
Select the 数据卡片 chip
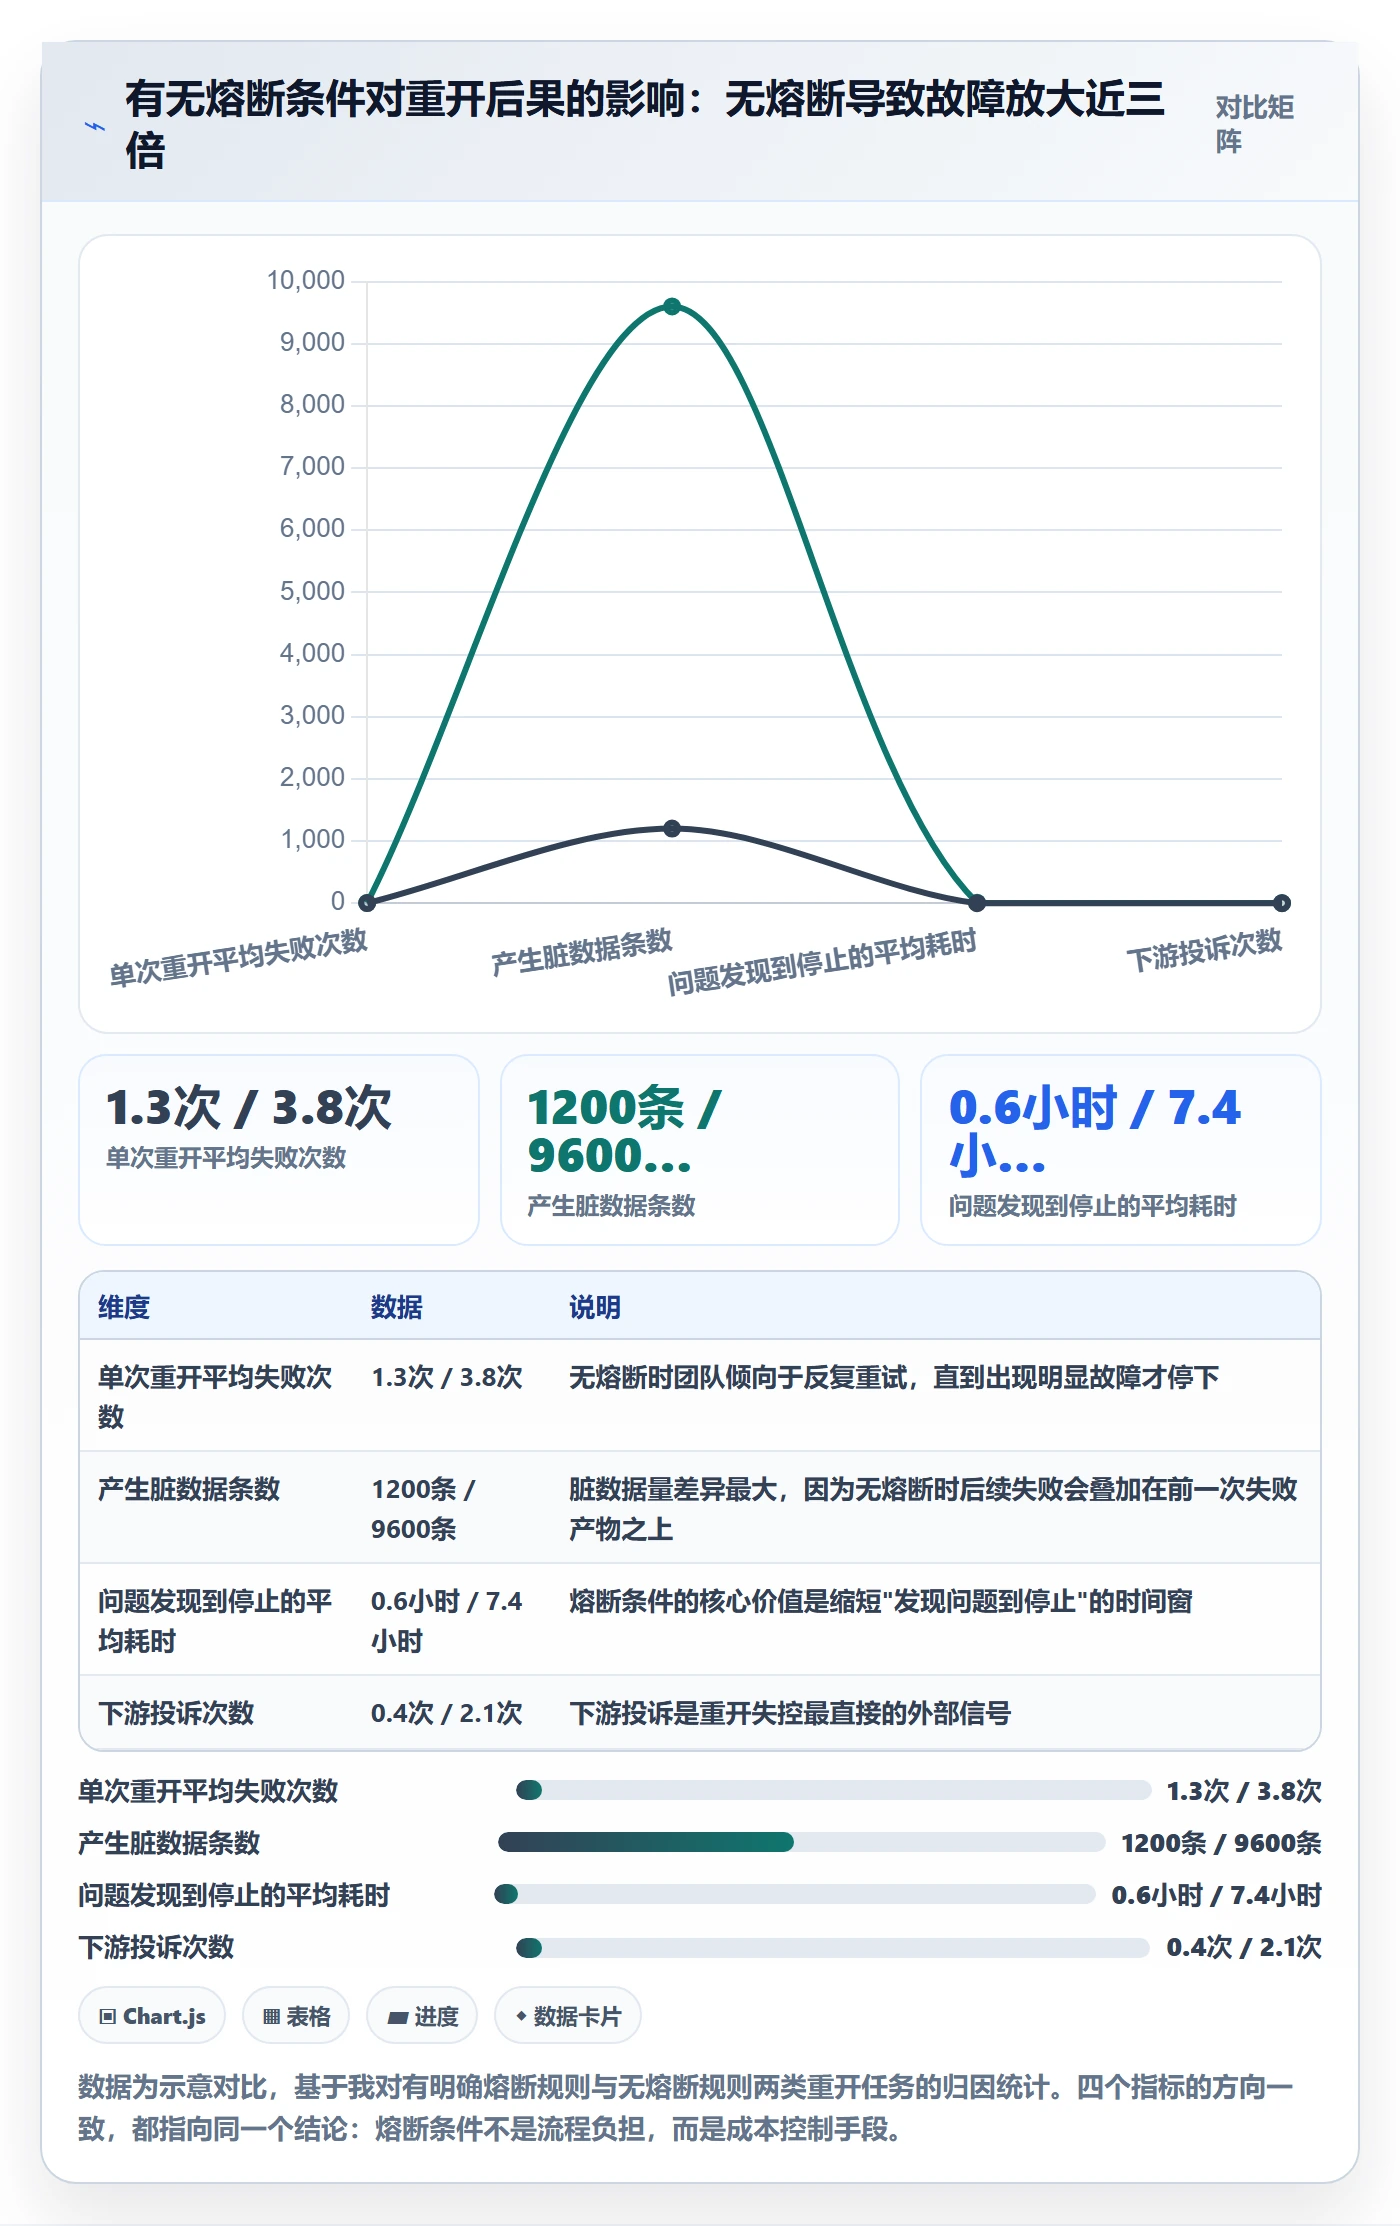568,2016
